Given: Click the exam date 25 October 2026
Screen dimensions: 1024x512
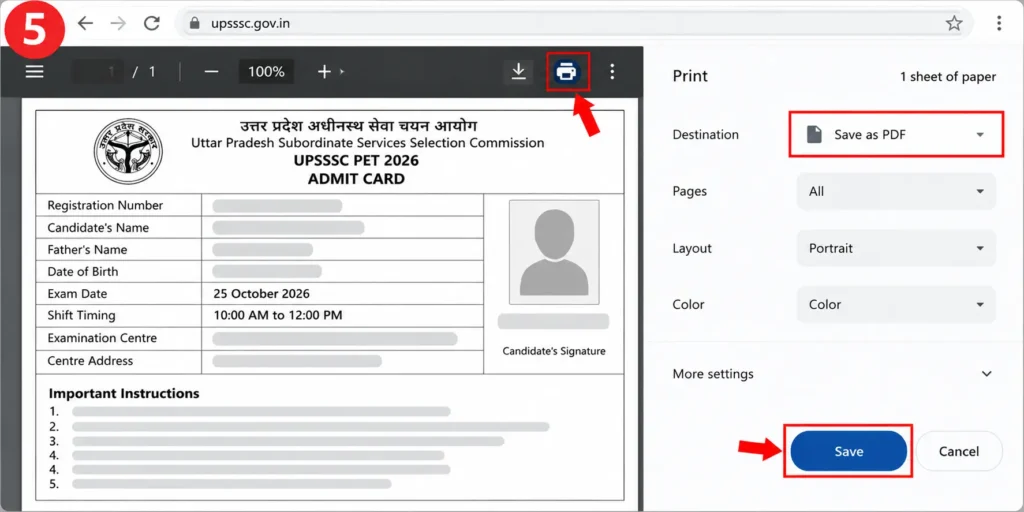Looking at the screenshot, I should pos(262,294).
